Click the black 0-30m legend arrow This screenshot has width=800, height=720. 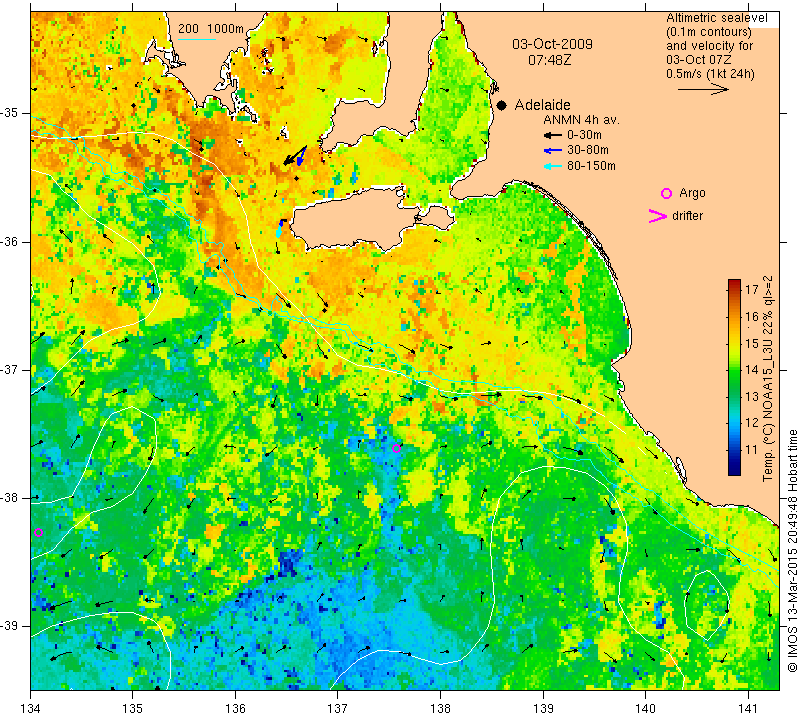coord(553,136)
